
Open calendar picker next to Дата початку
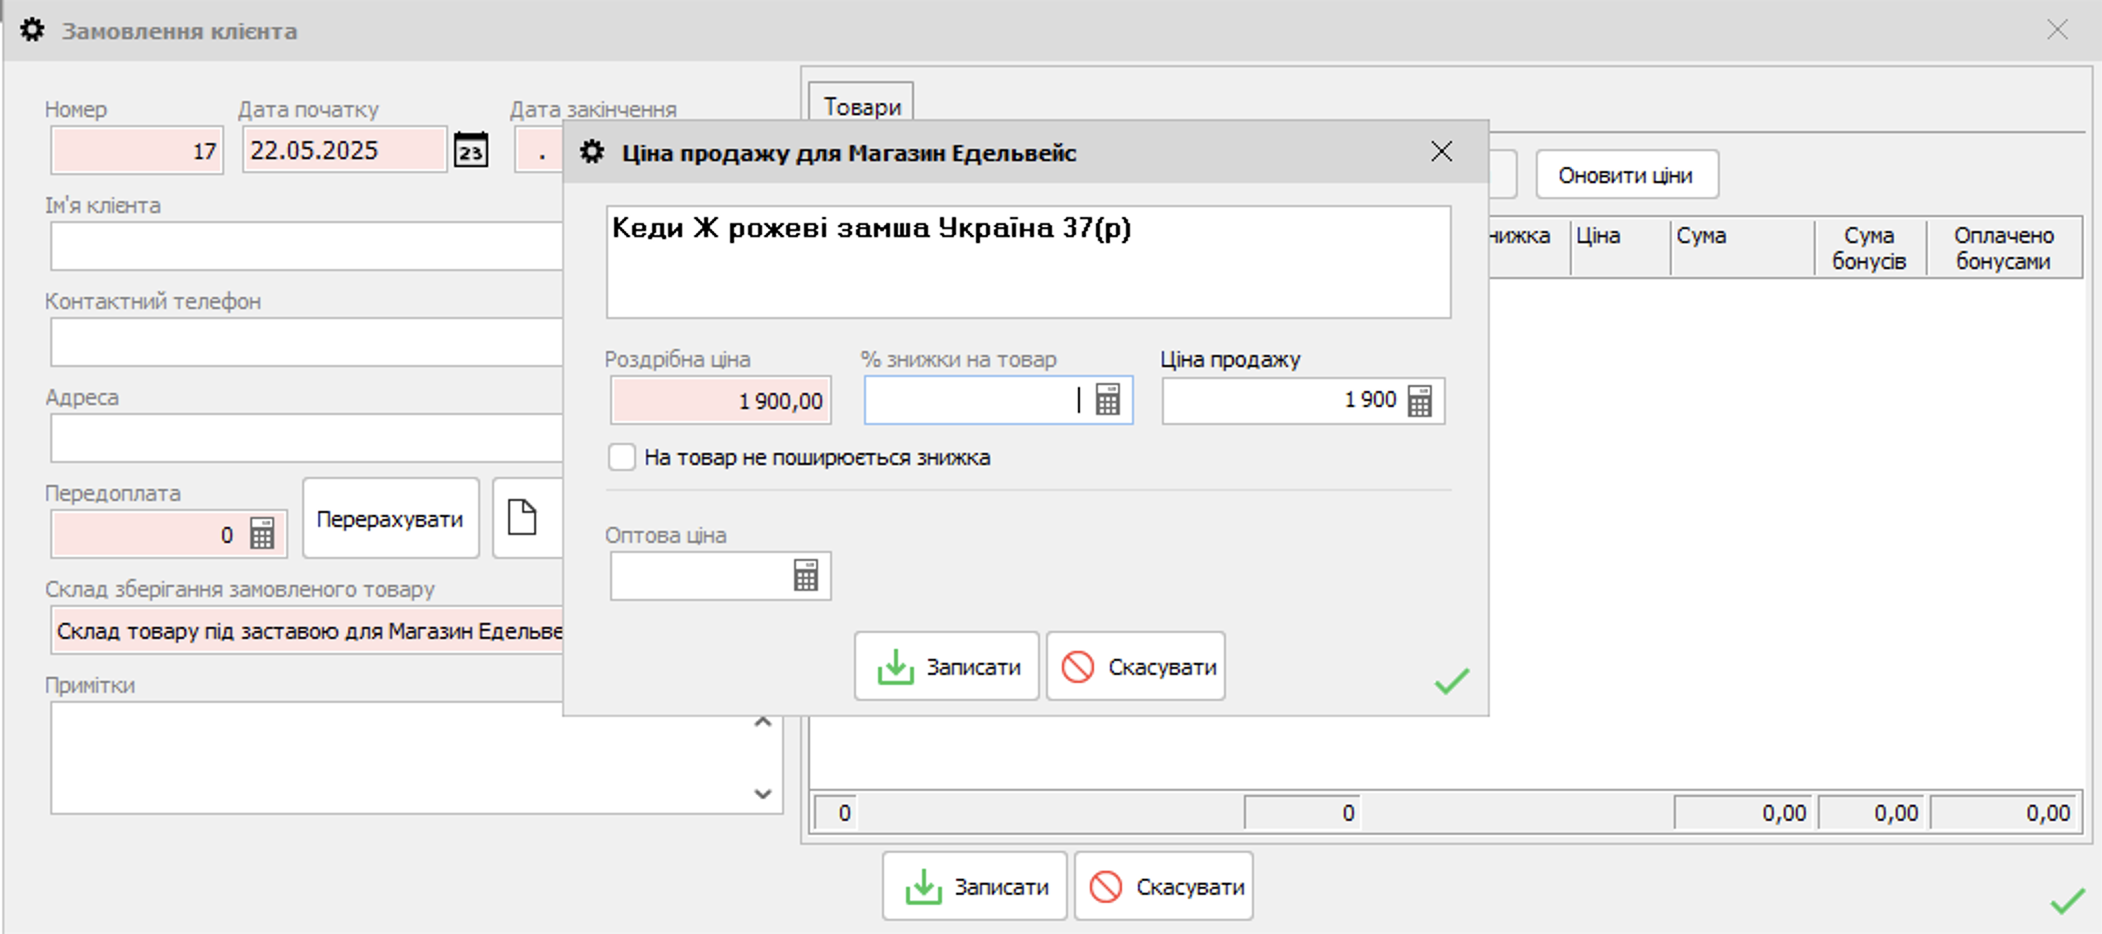pos(471,151)
